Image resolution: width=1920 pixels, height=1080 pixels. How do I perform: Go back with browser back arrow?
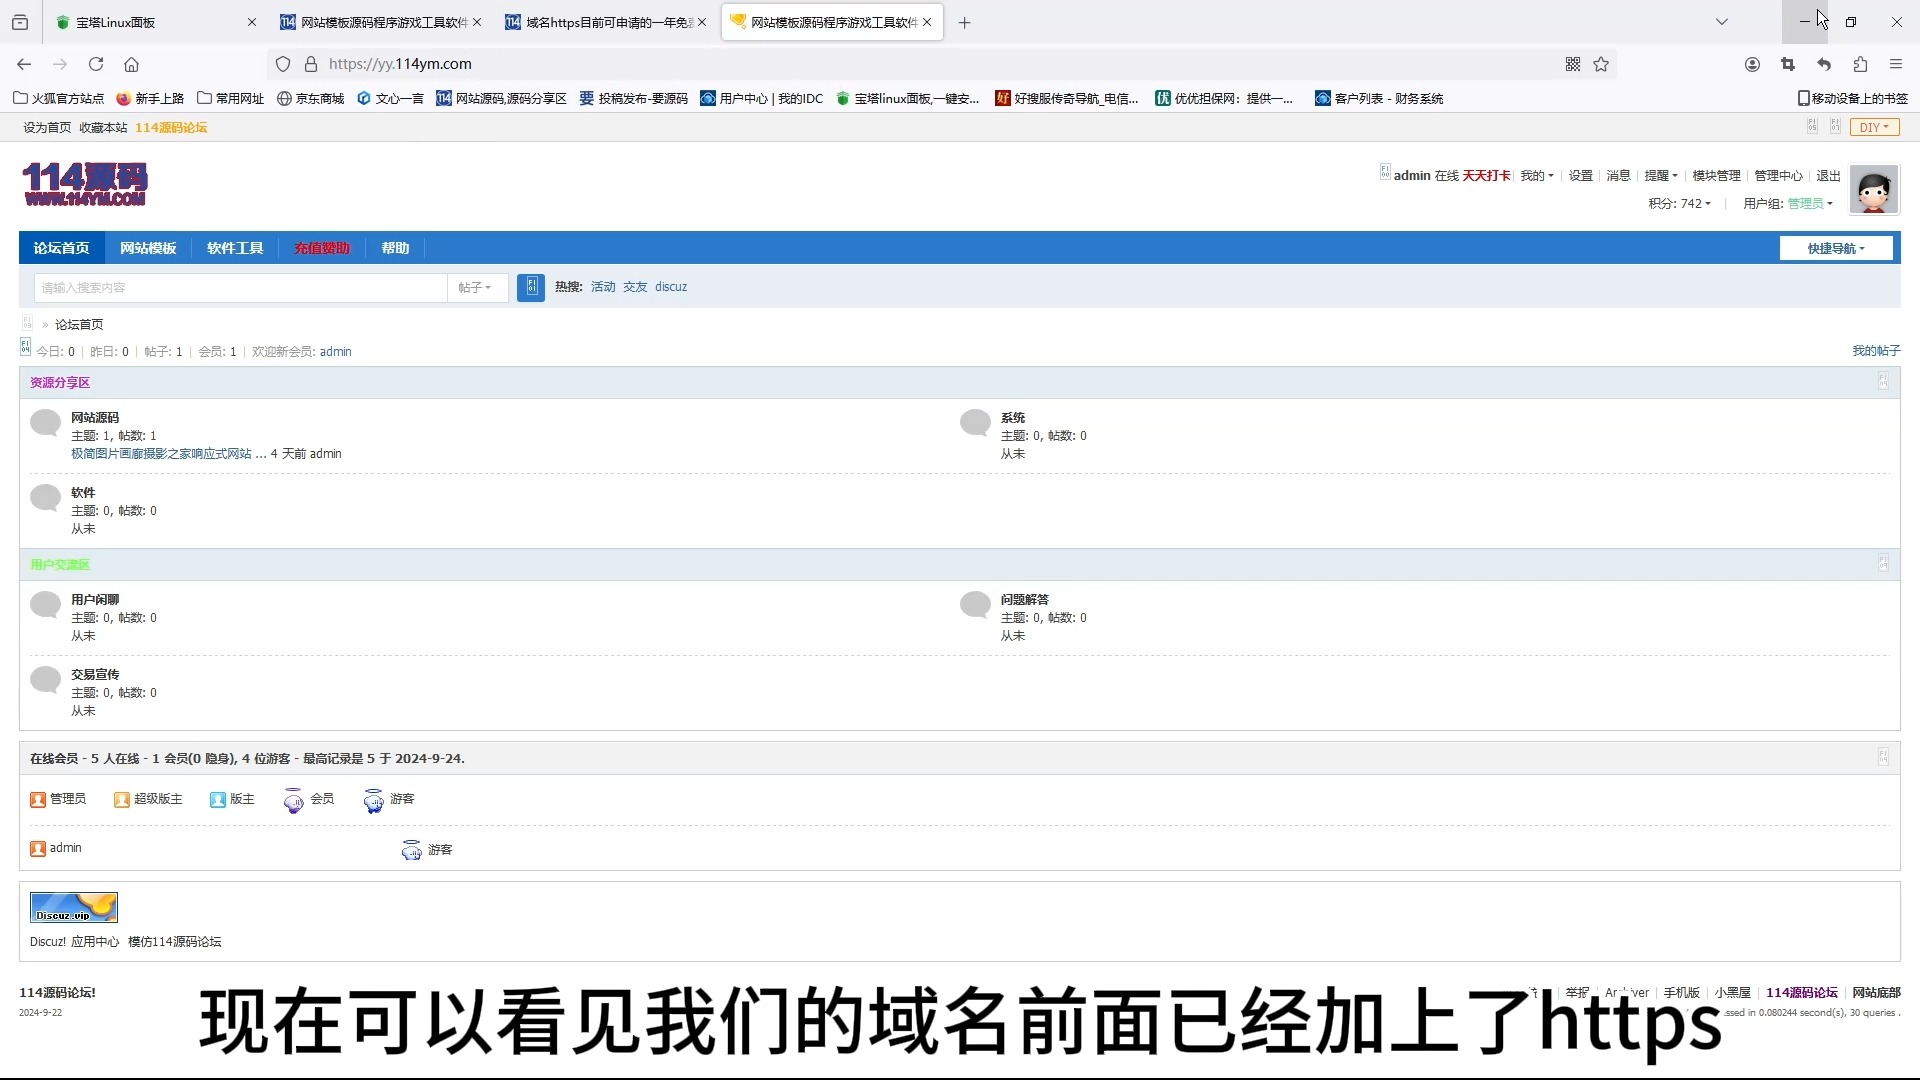24,64
